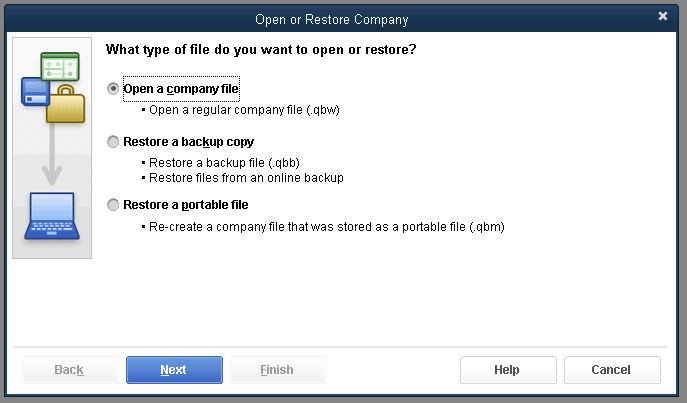Viewport: 687px width, 403px height.
Task: Select the Restore a portable file radio circle
Action: pos(113,205)
